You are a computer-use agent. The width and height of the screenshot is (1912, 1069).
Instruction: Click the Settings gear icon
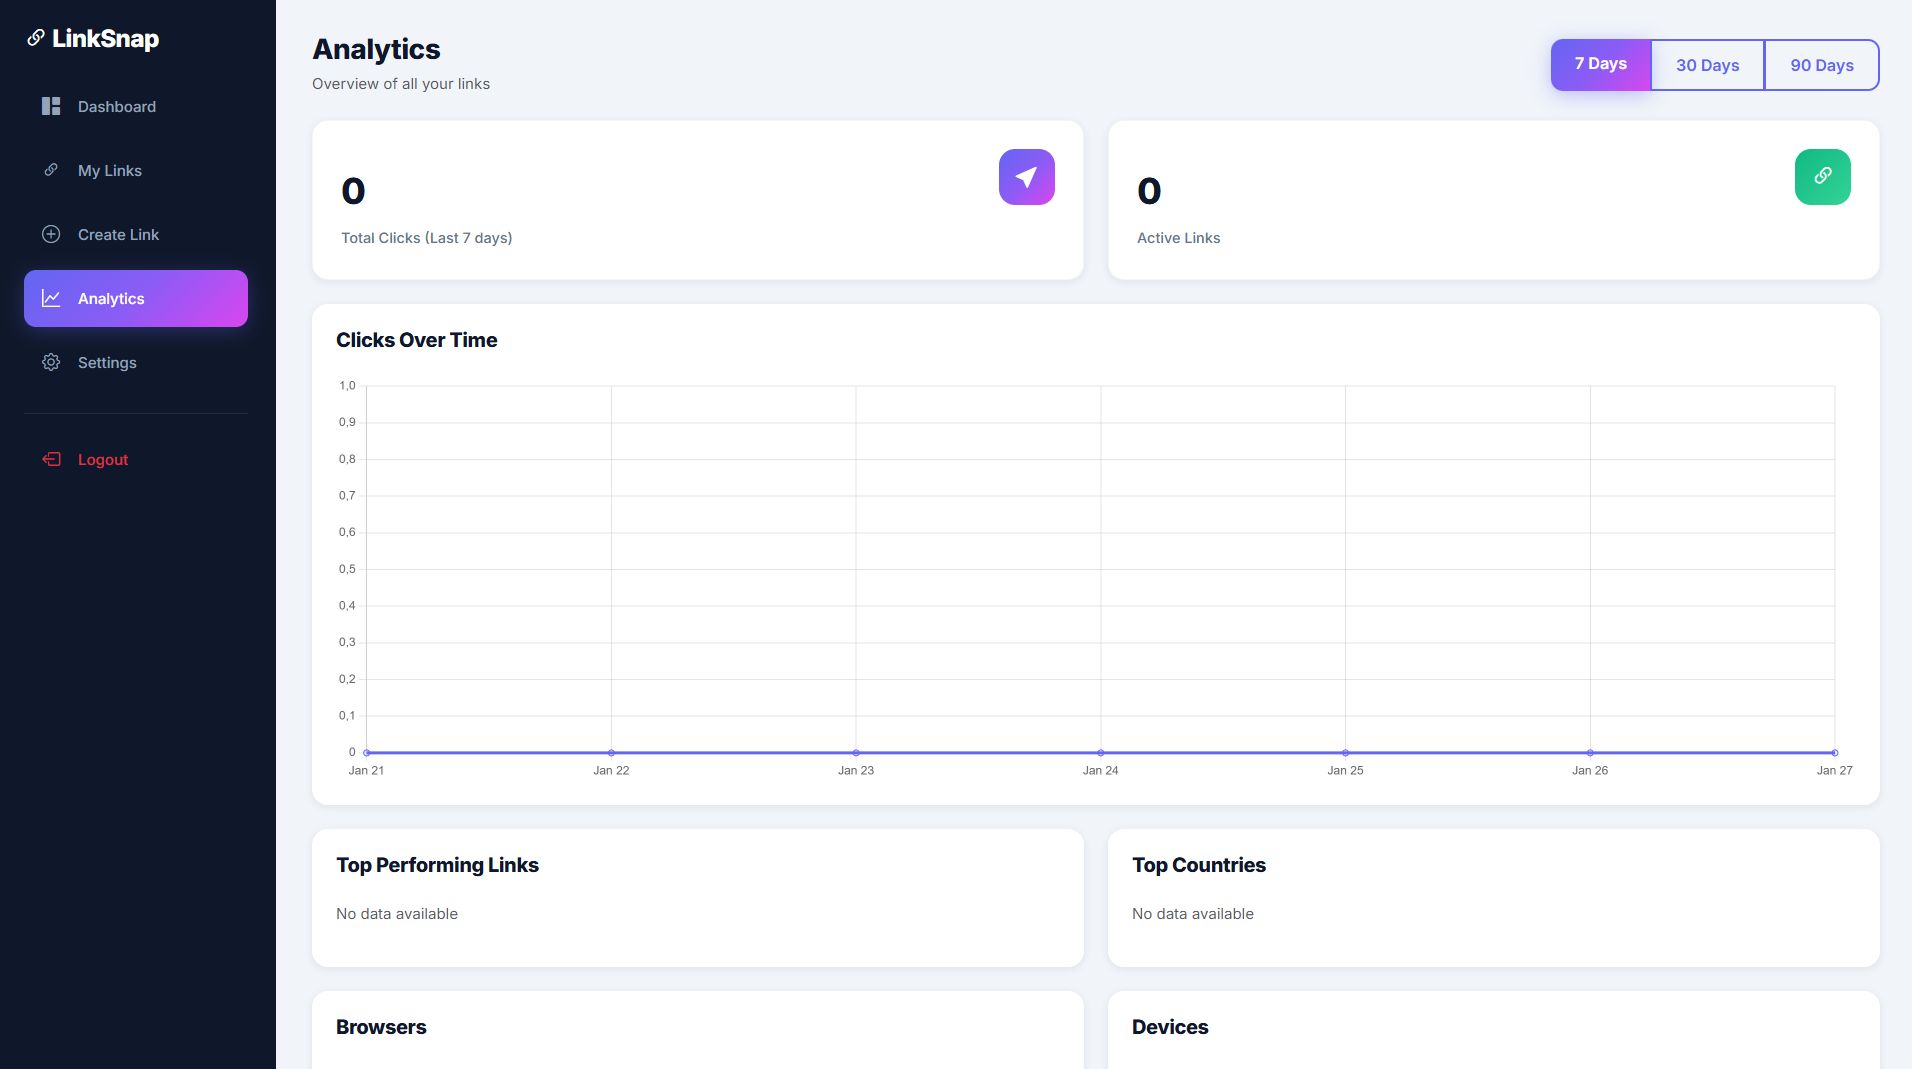[x=51, y=362]
